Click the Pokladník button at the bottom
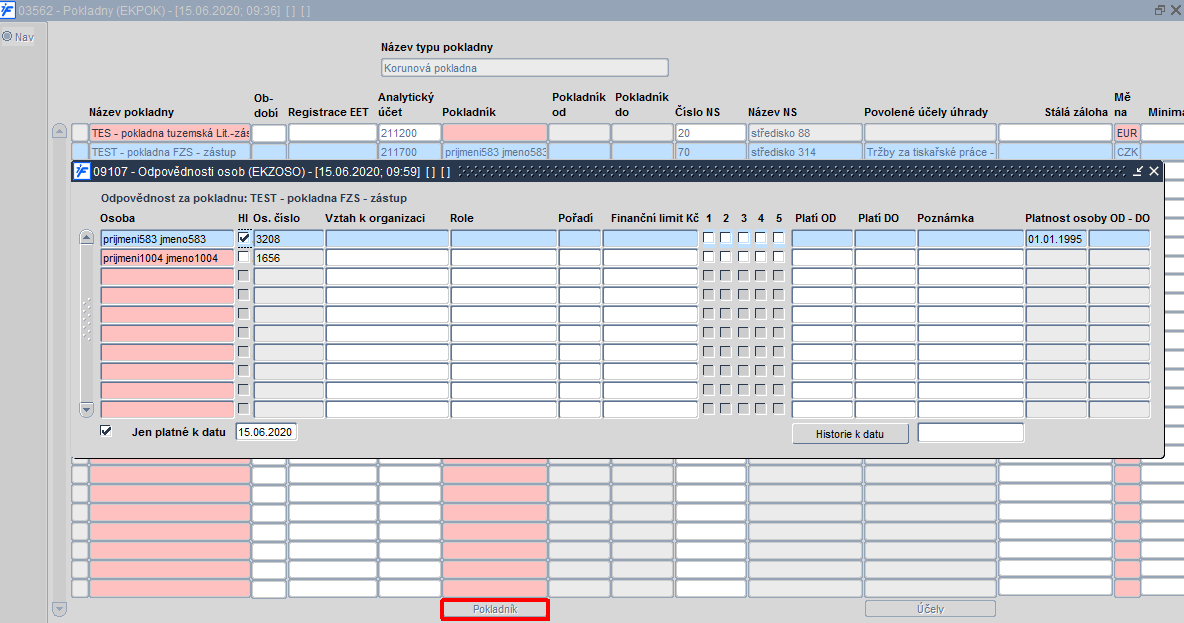The width and height of the screenshot is (1184, 623). point(495,609)
